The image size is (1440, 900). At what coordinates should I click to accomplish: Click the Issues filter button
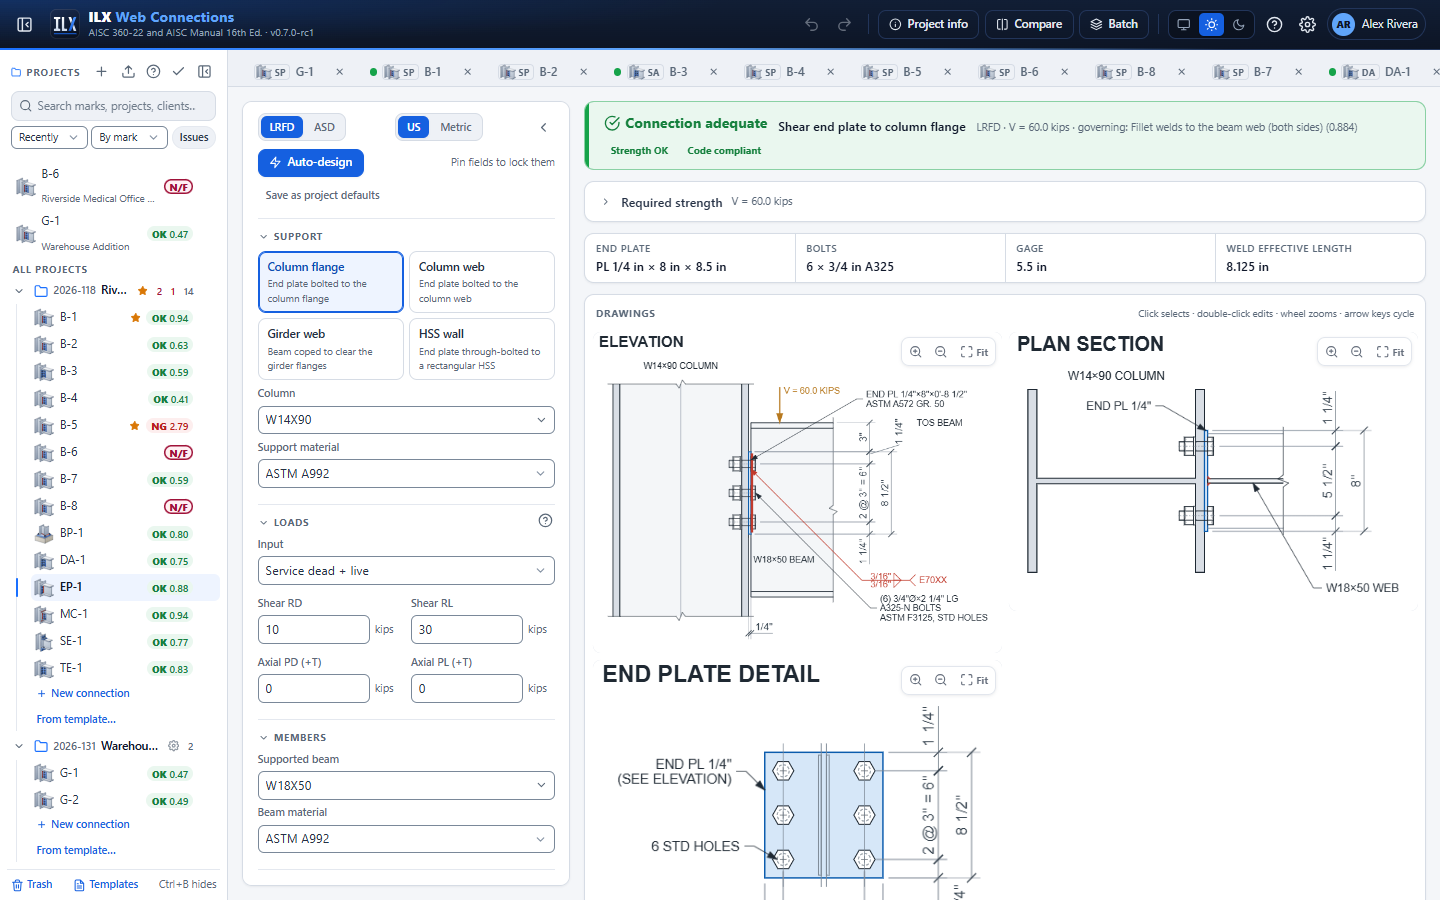pyautogui.click(x=194, y=138)
